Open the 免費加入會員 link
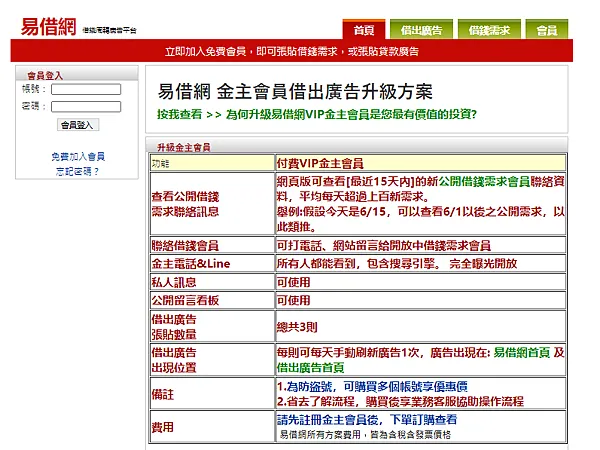The height and width of the screenshot is (450, 600). 78,157
